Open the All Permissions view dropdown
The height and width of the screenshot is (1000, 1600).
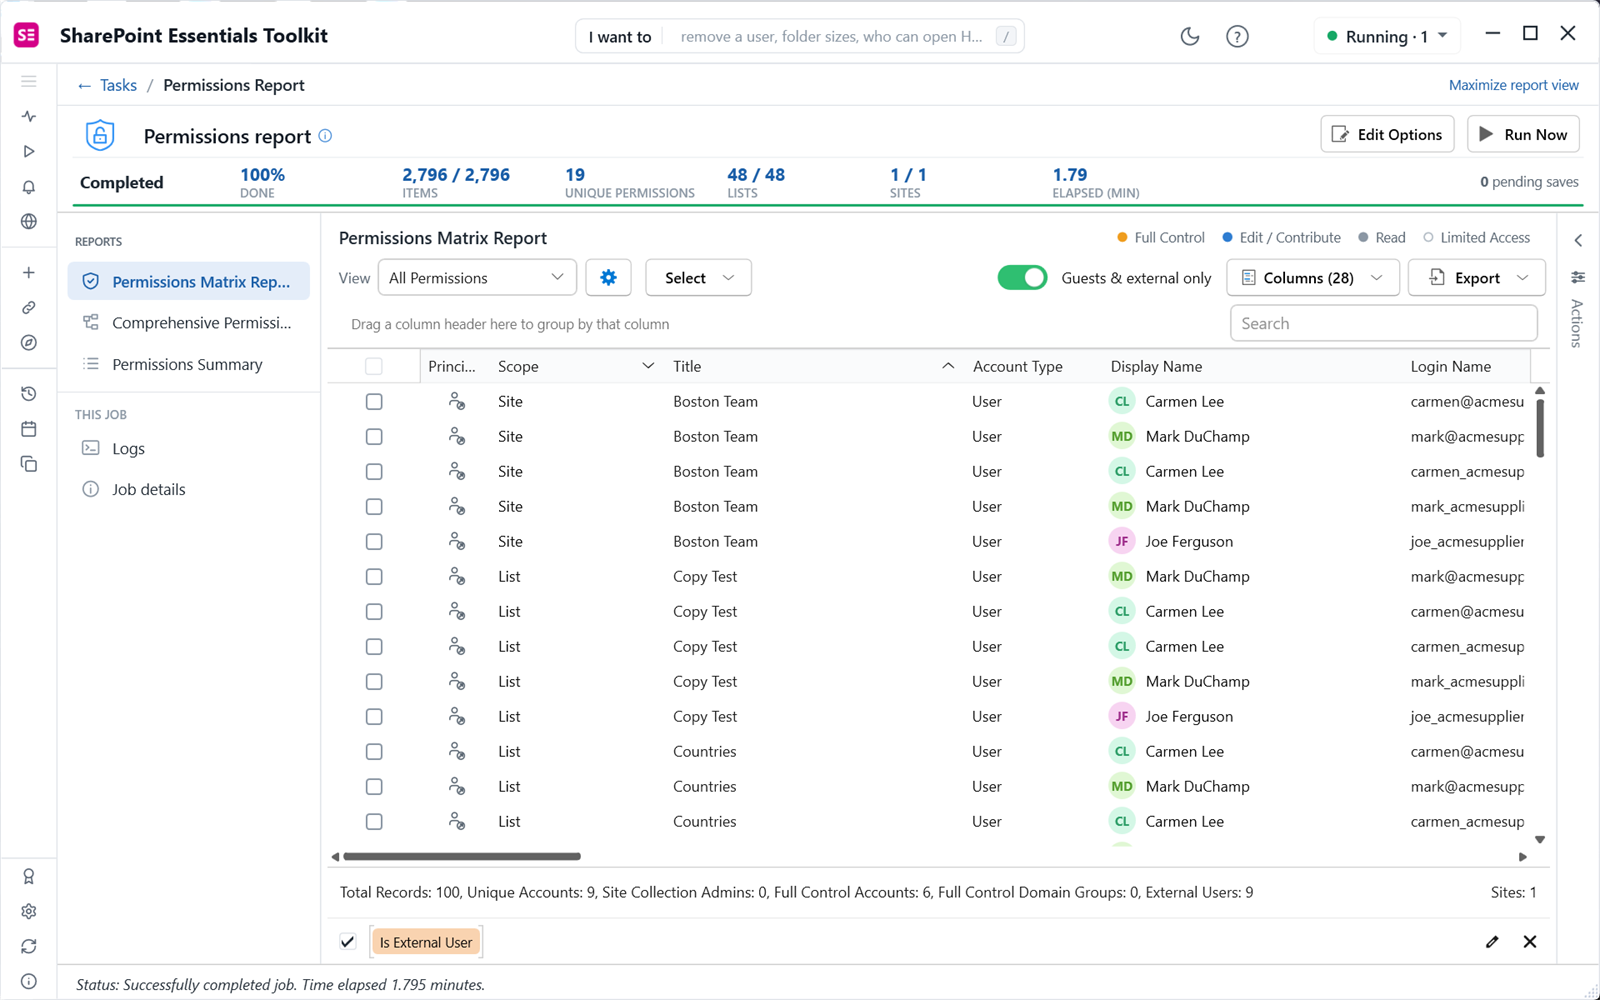pos(477,278)
